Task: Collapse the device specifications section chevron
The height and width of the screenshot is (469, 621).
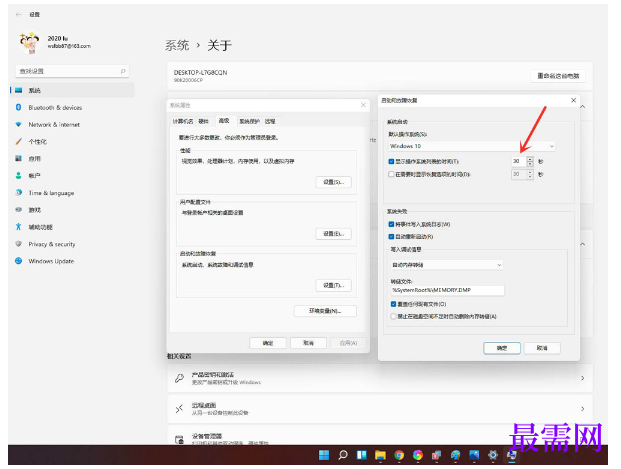Action: [583, 107]
